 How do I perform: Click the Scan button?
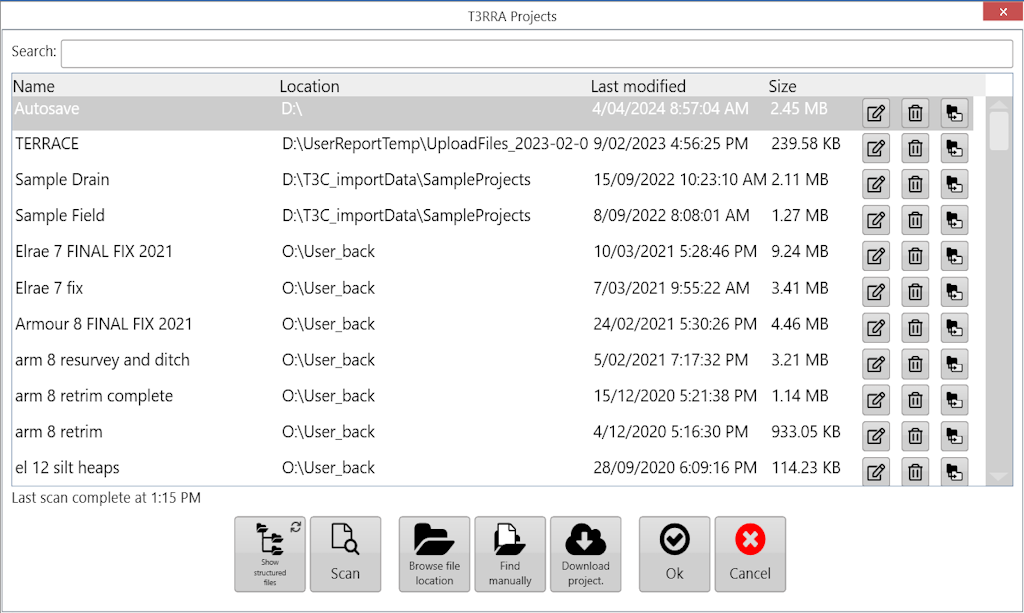(x=345, y=554)
